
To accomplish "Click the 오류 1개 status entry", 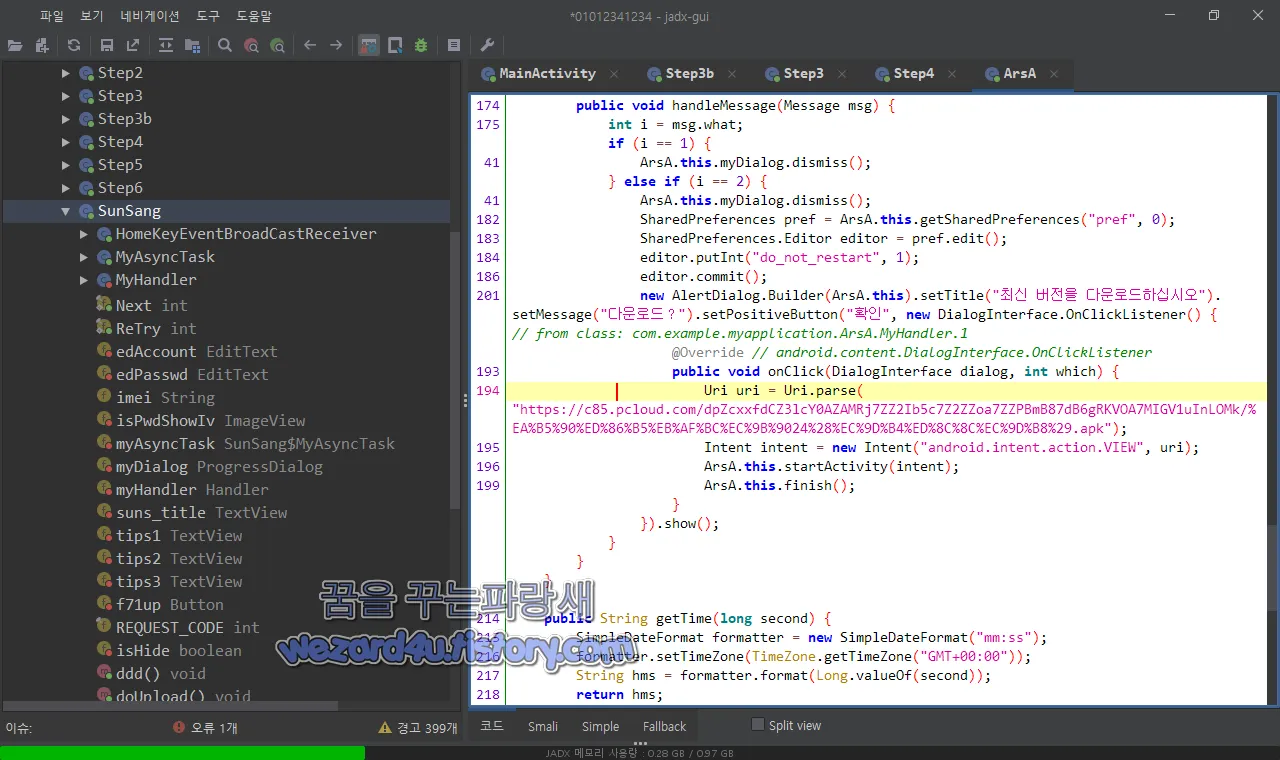I will (x=205, y=728).
